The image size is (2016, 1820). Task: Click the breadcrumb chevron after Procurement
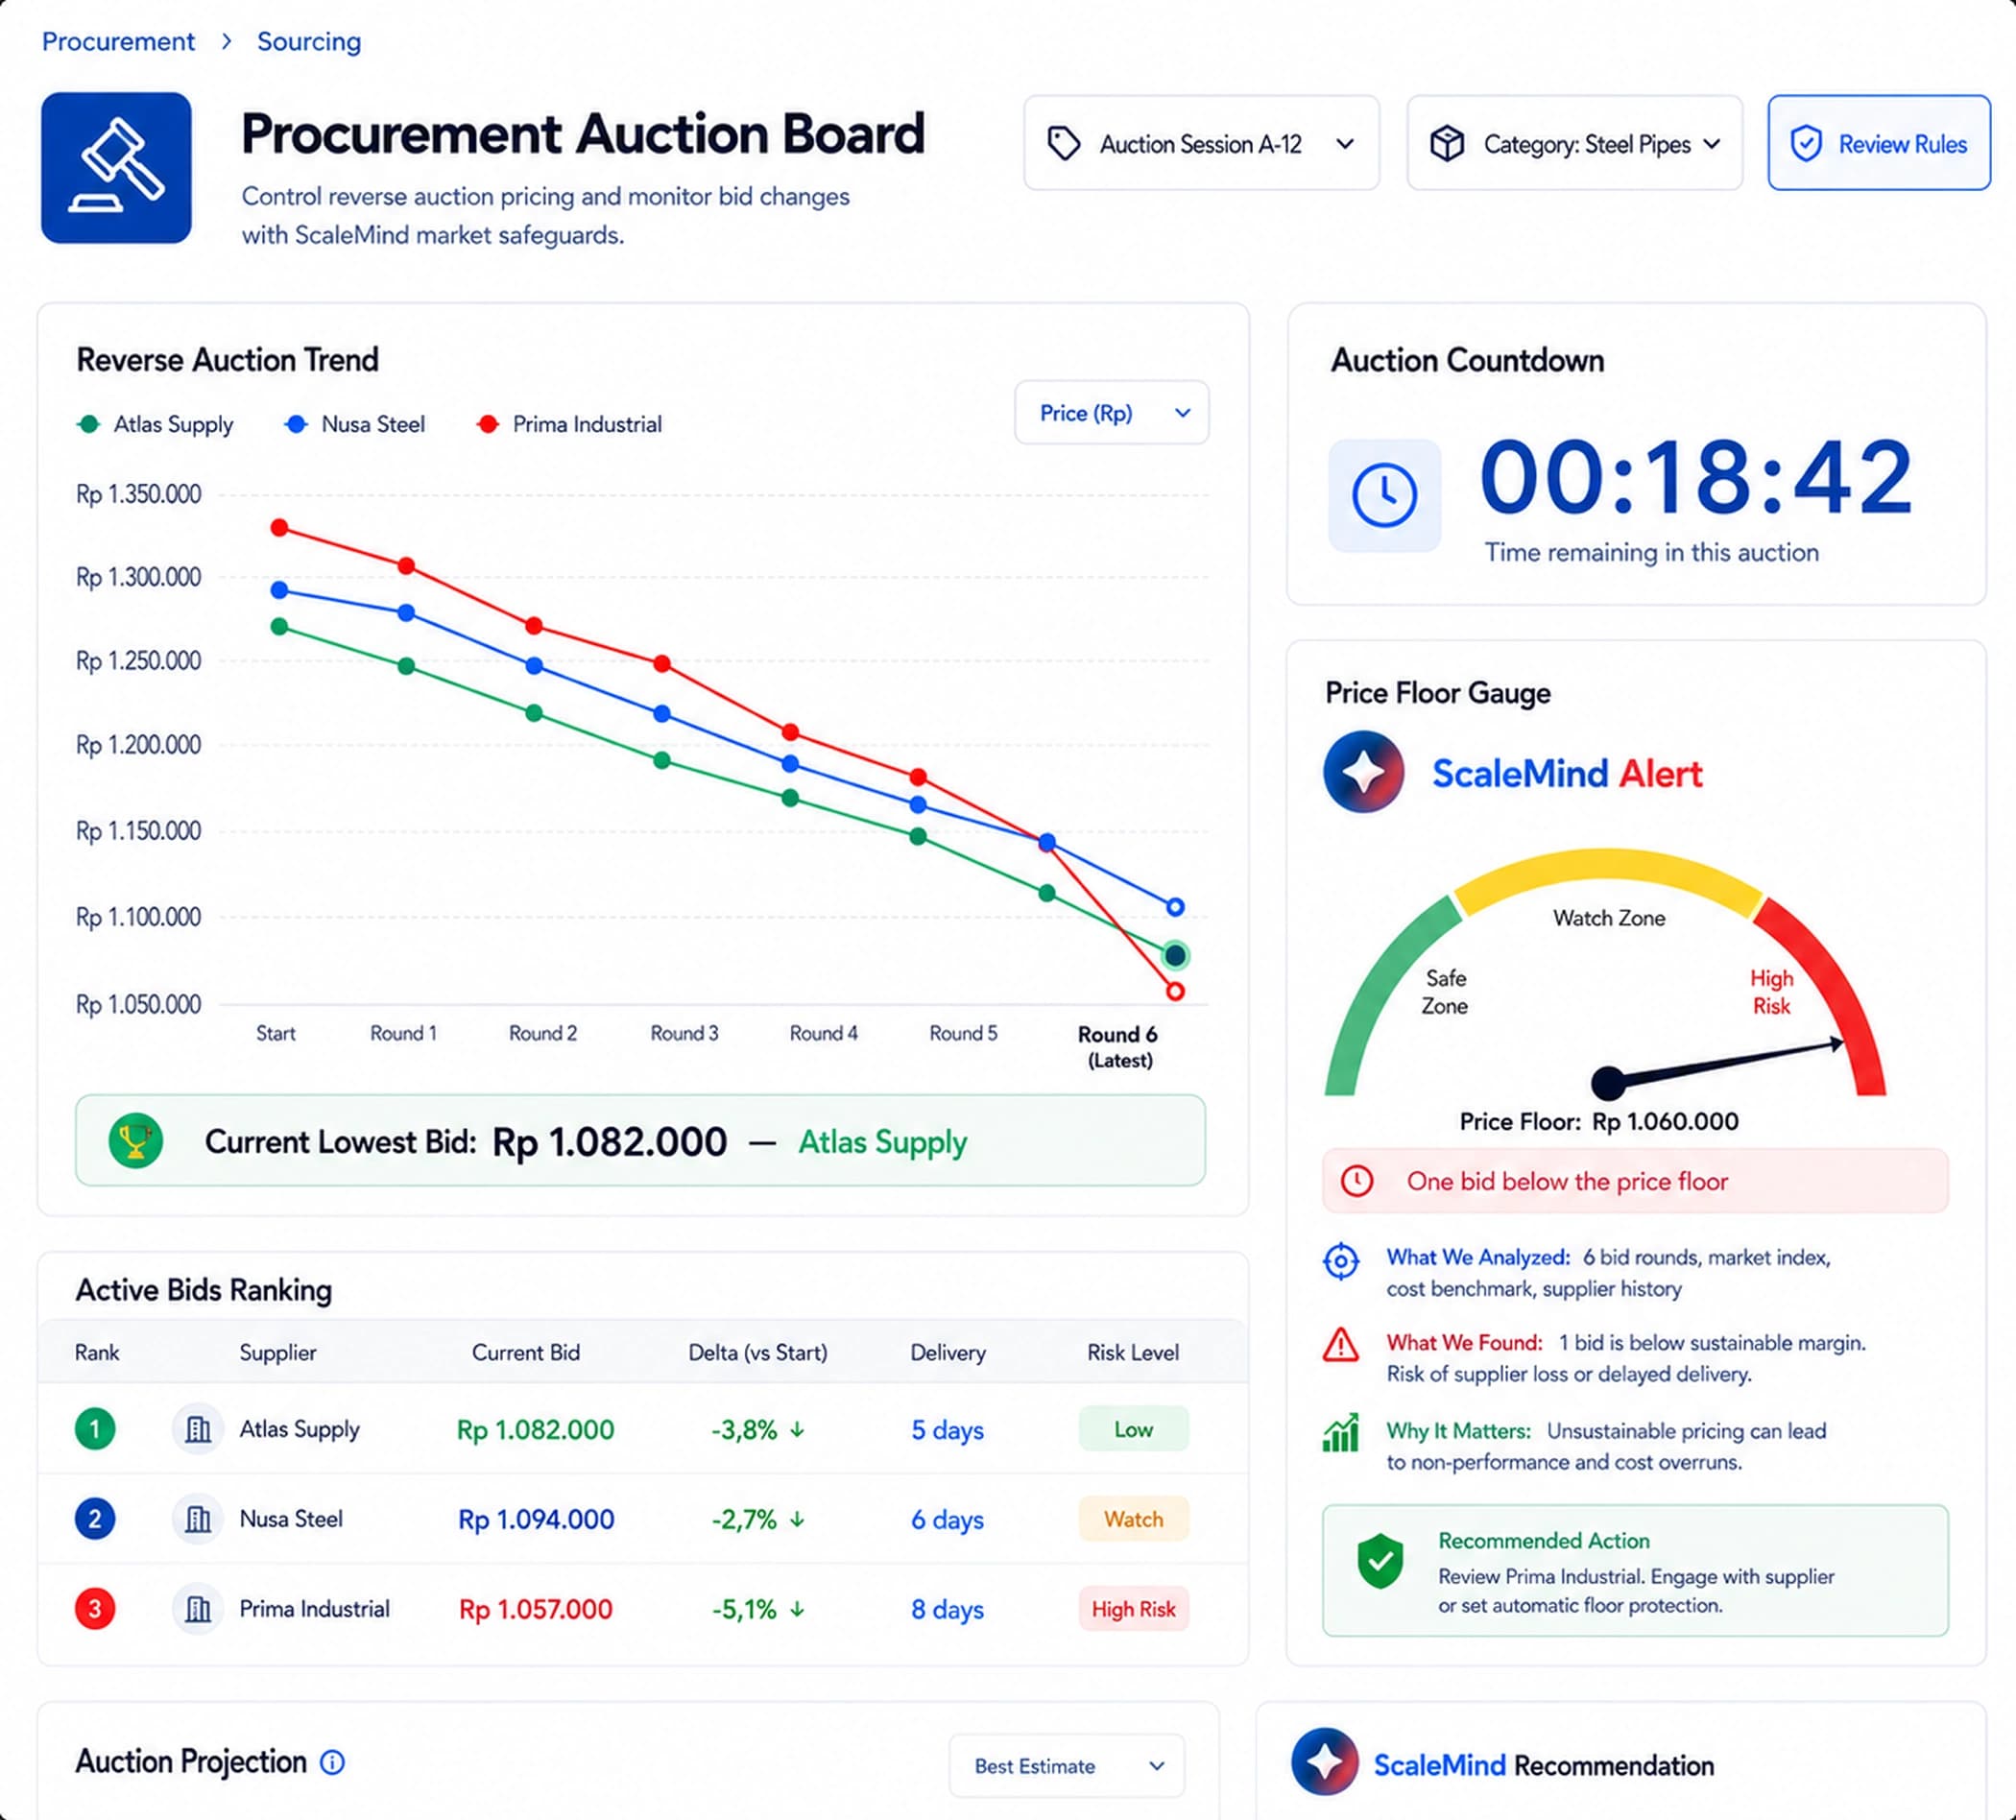point(227,41)
